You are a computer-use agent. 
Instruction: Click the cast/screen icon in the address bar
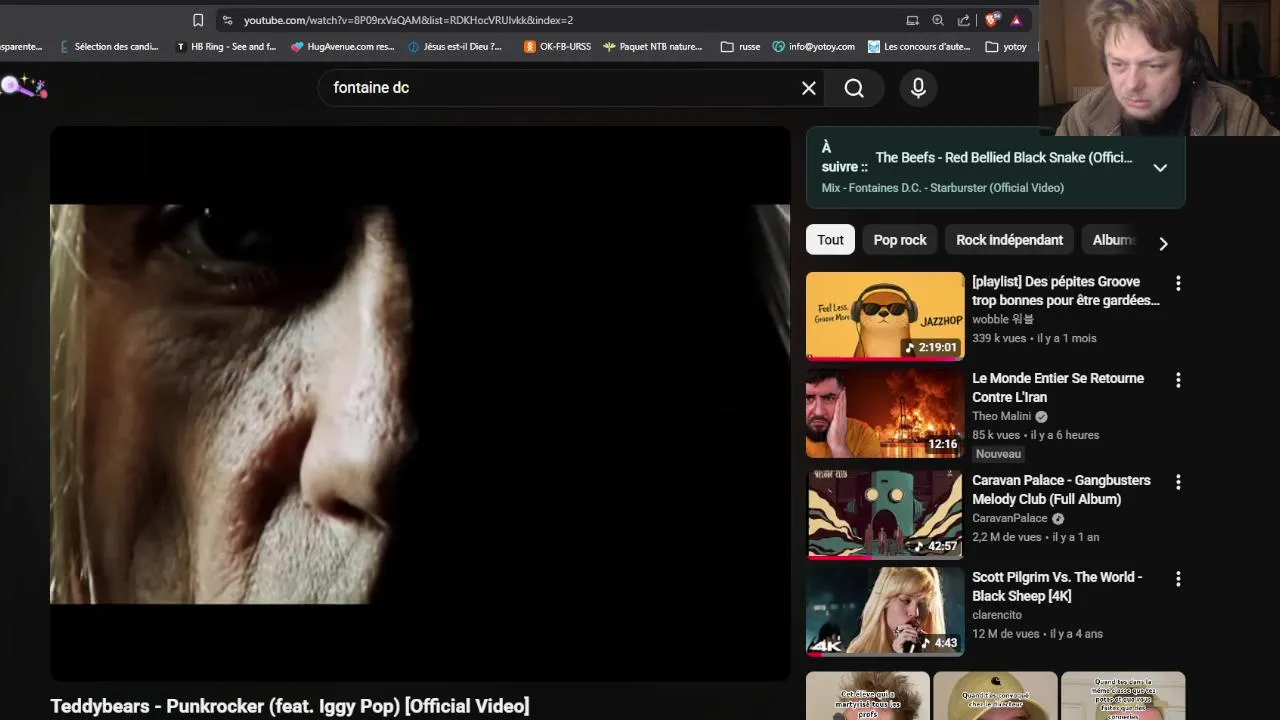coord(912,20)
